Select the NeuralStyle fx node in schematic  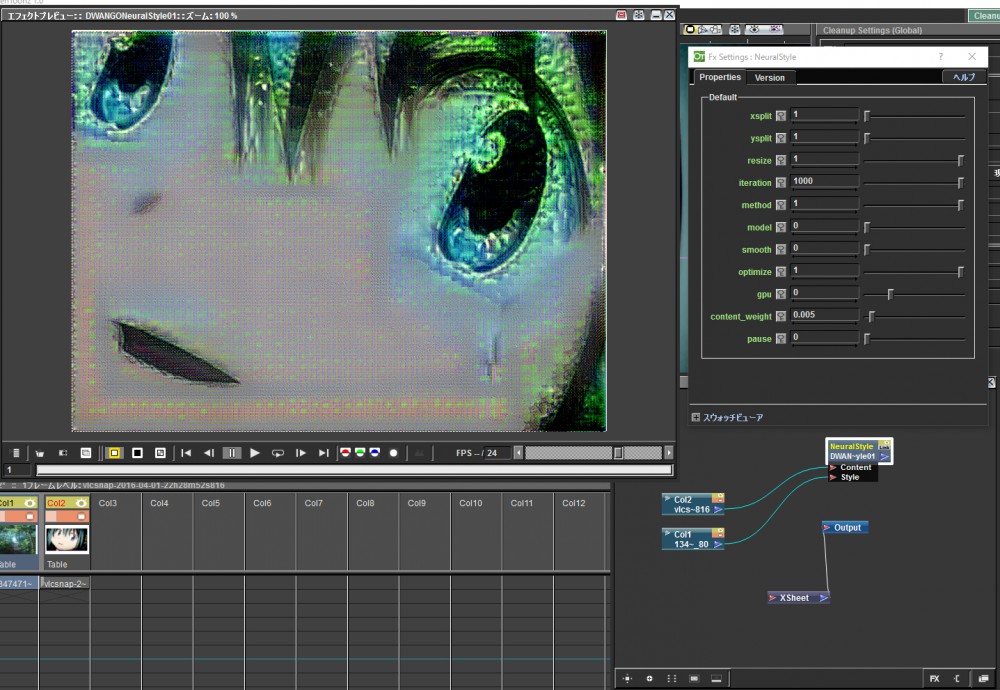click(x=858, y=451)
